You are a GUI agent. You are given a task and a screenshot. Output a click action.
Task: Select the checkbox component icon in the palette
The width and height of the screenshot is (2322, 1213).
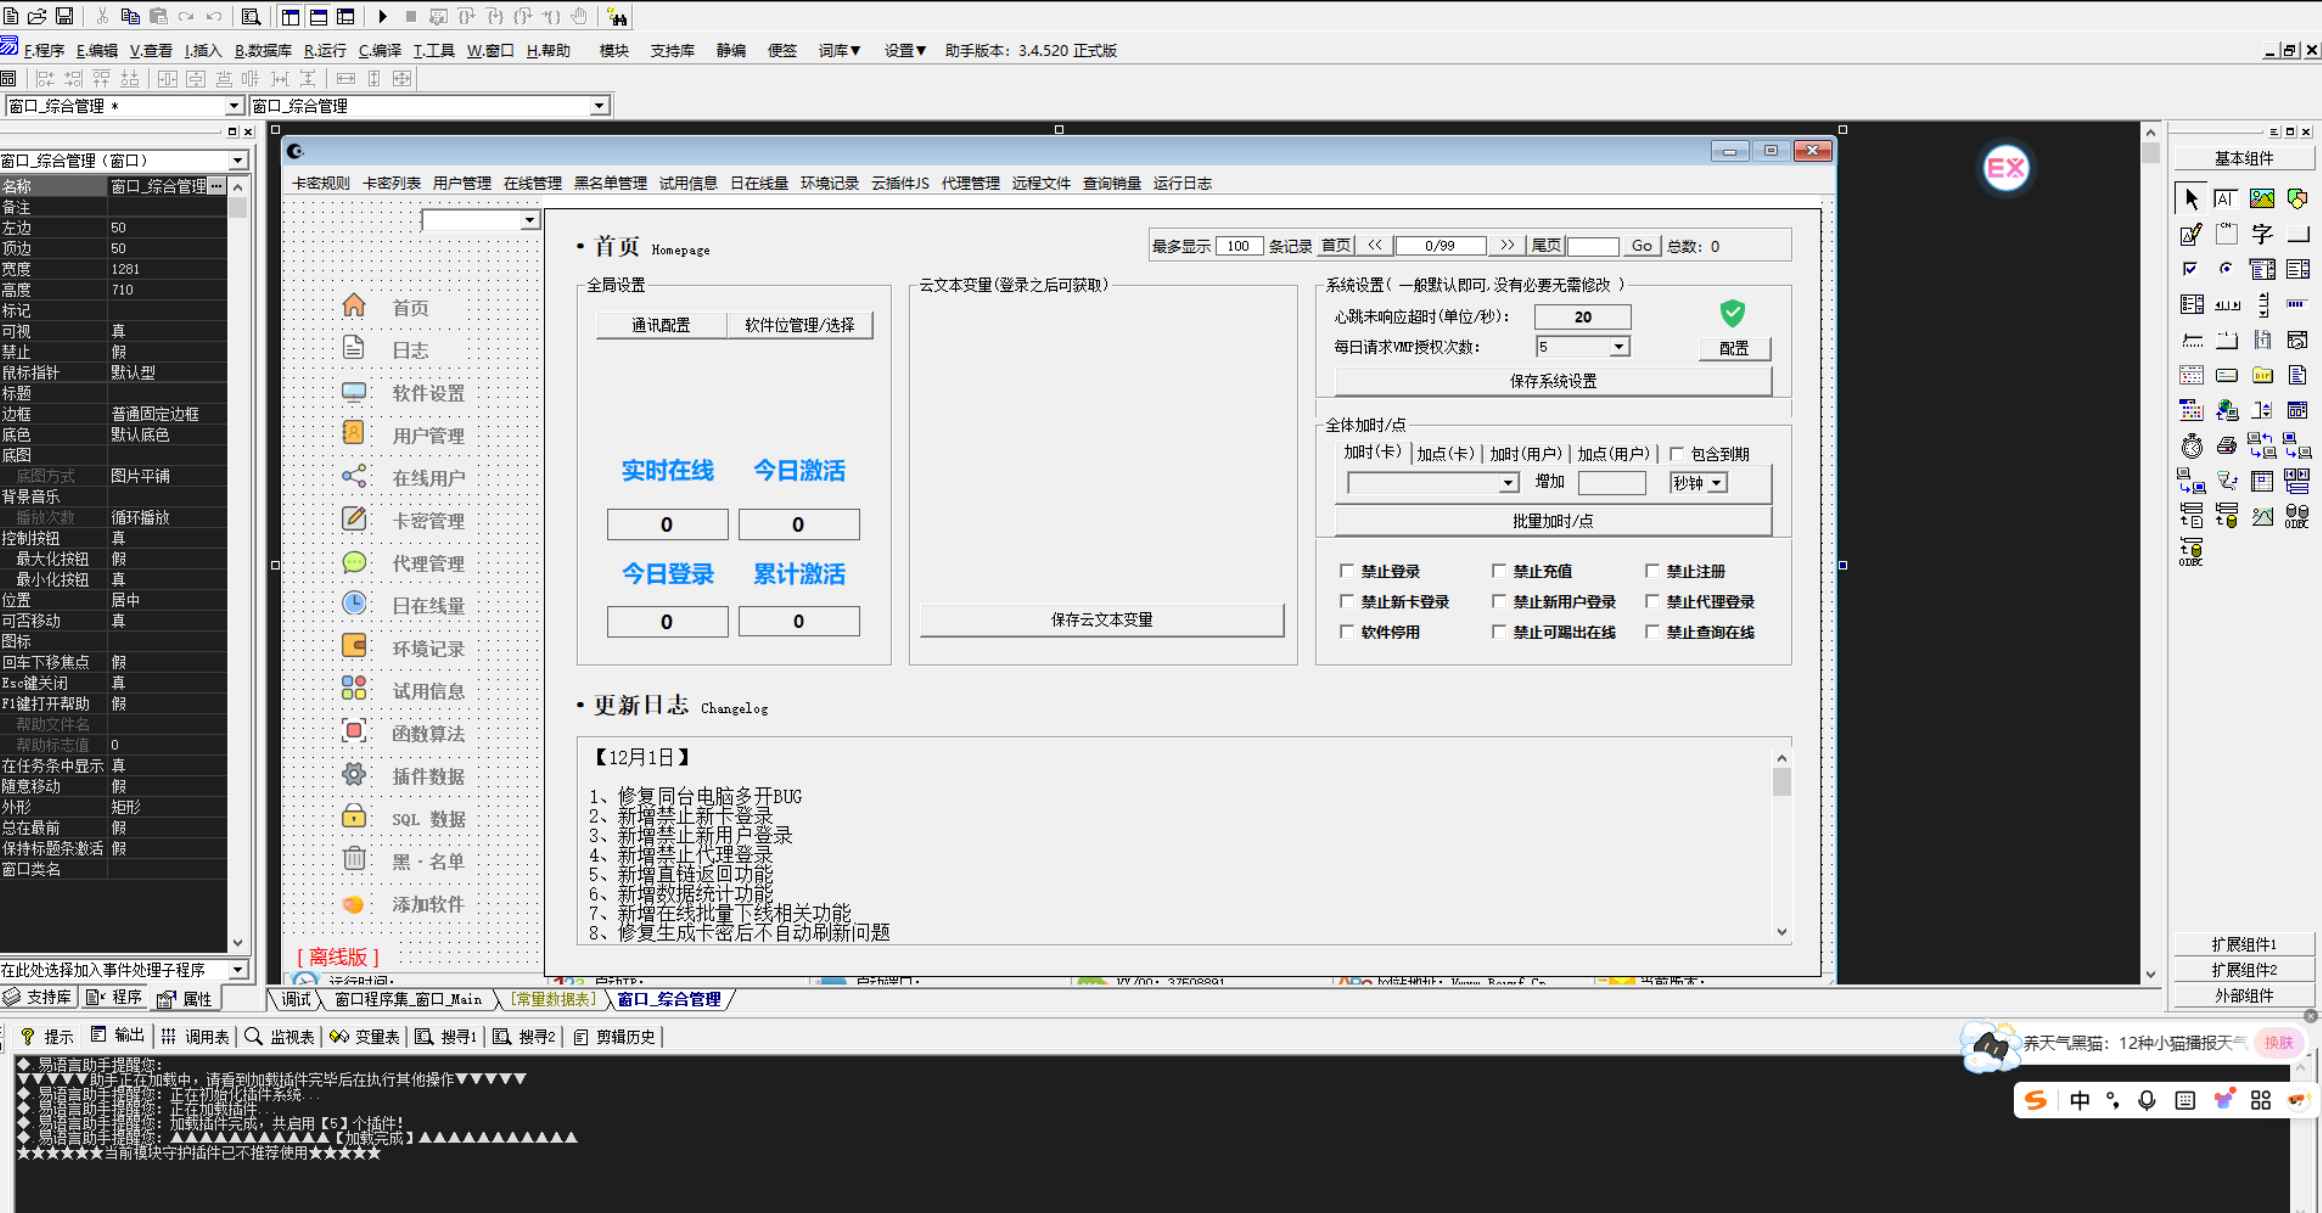[x=2189, y=267]
